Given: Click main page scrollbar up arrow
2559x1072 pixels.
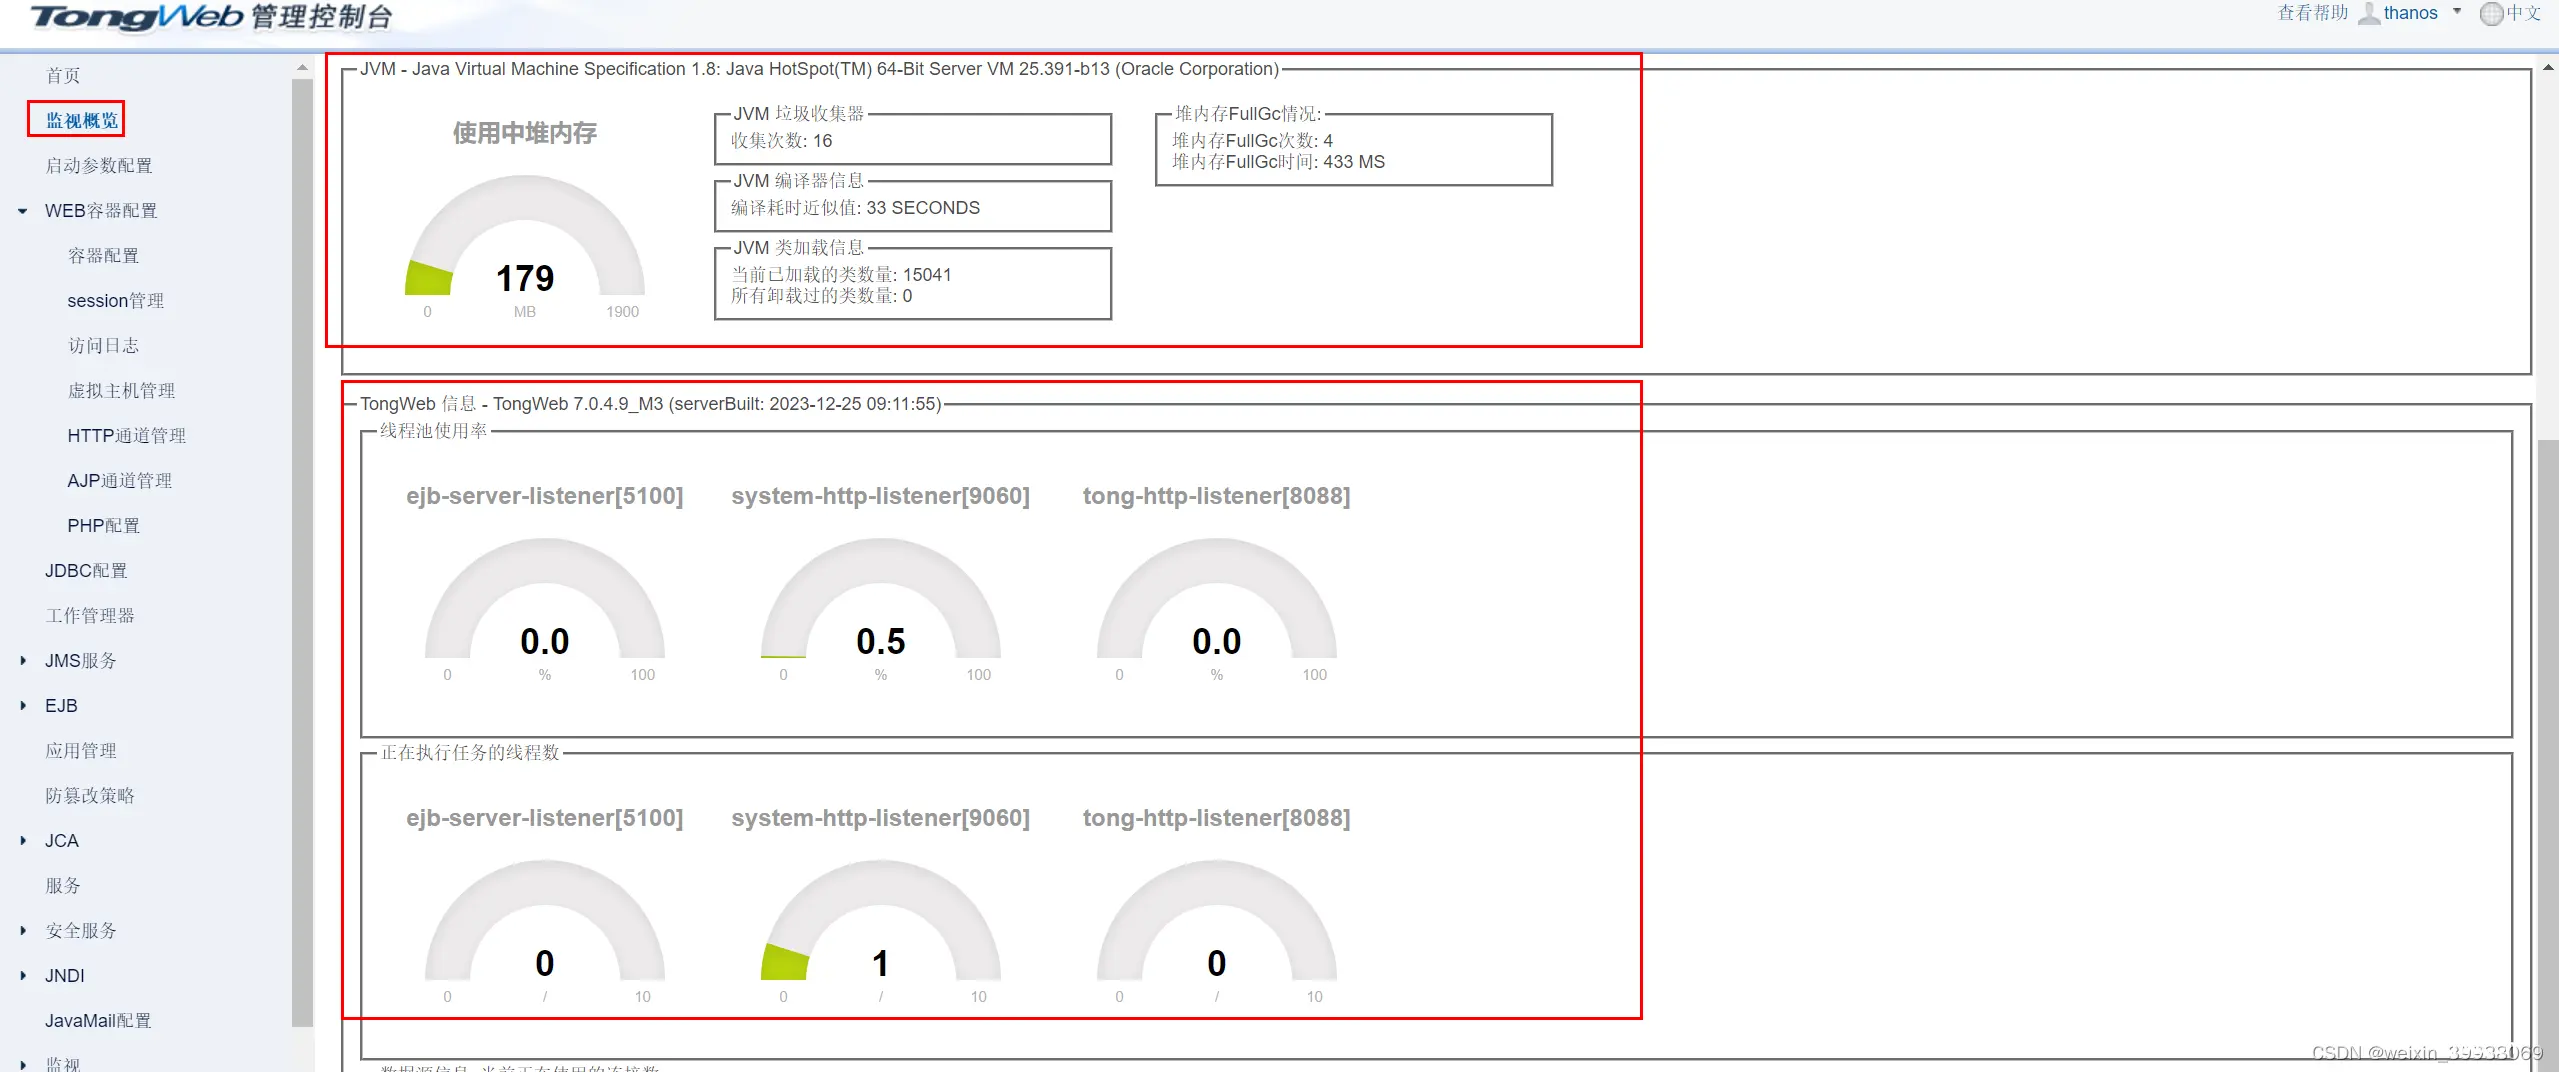Looking at the screenshot, I should click(2548, 68).
